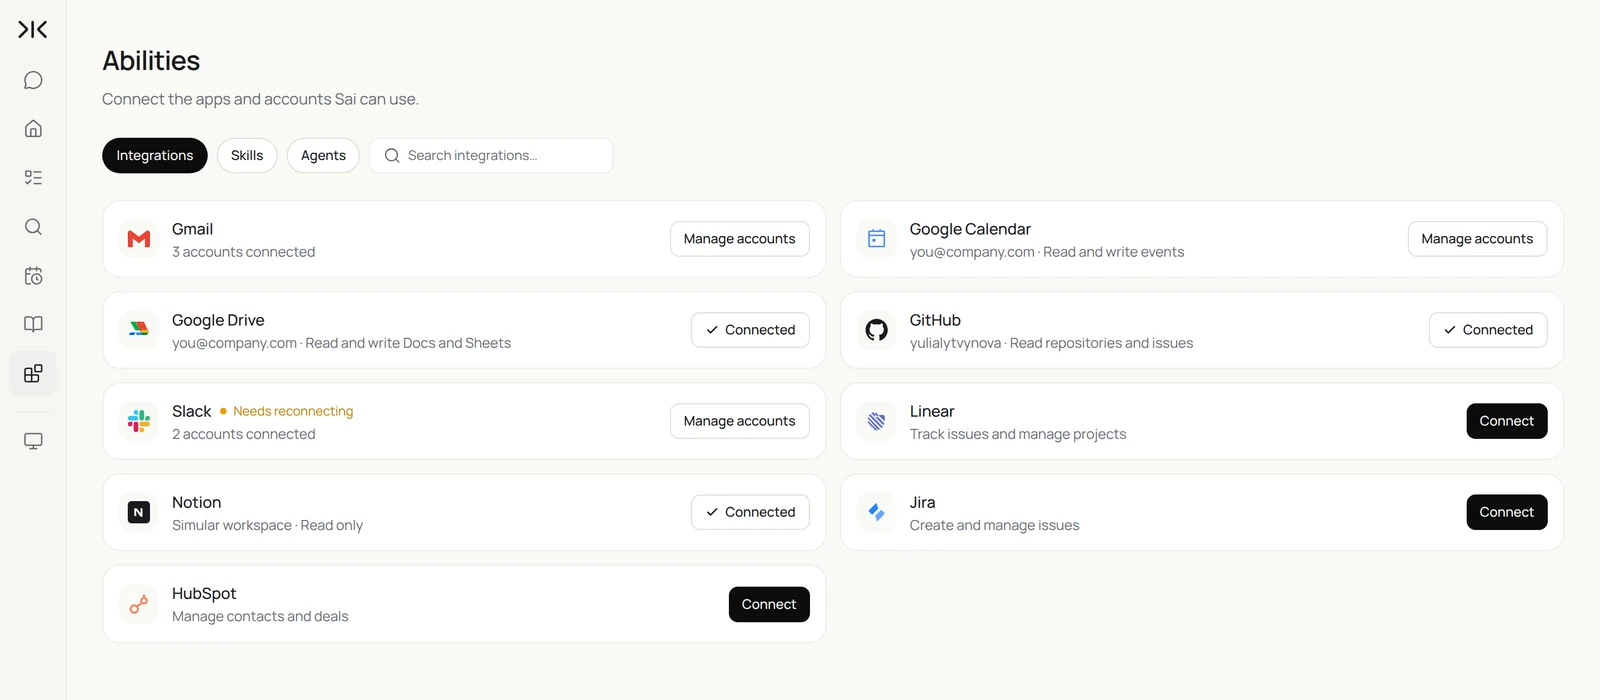Viewport: 1600px width, 700px height.
Task: Open the chat bubble sidebar icon
Action: click(33, 80)
